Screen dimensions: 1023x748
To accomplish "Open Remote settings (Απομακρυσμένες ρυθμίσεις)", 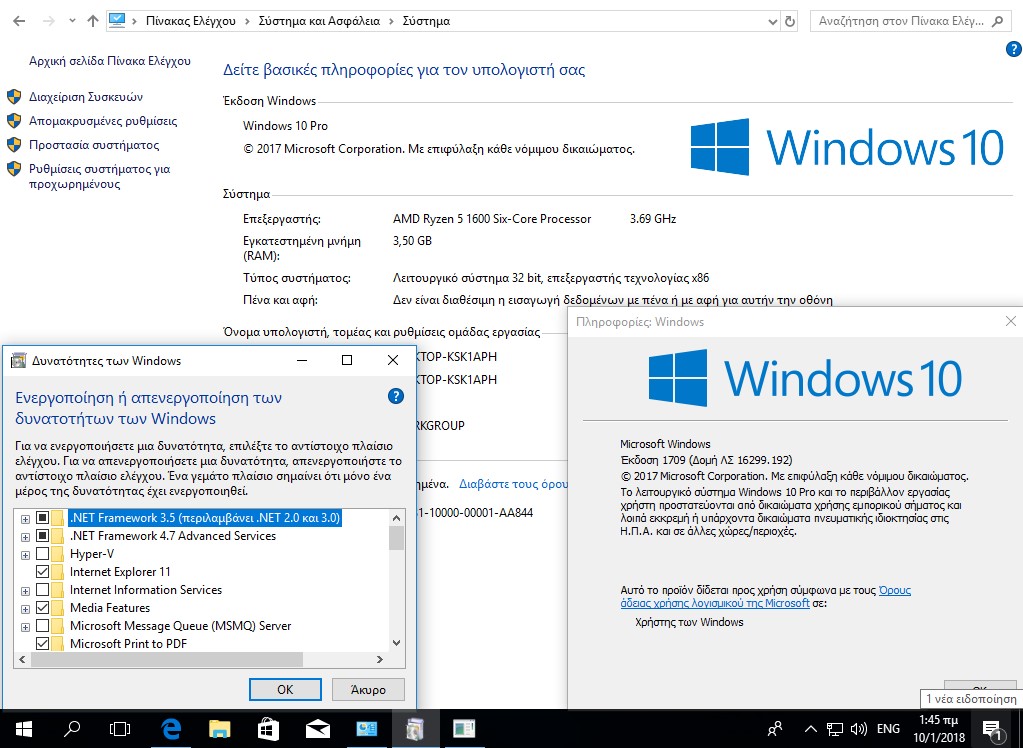I will [x=103, y=121].
